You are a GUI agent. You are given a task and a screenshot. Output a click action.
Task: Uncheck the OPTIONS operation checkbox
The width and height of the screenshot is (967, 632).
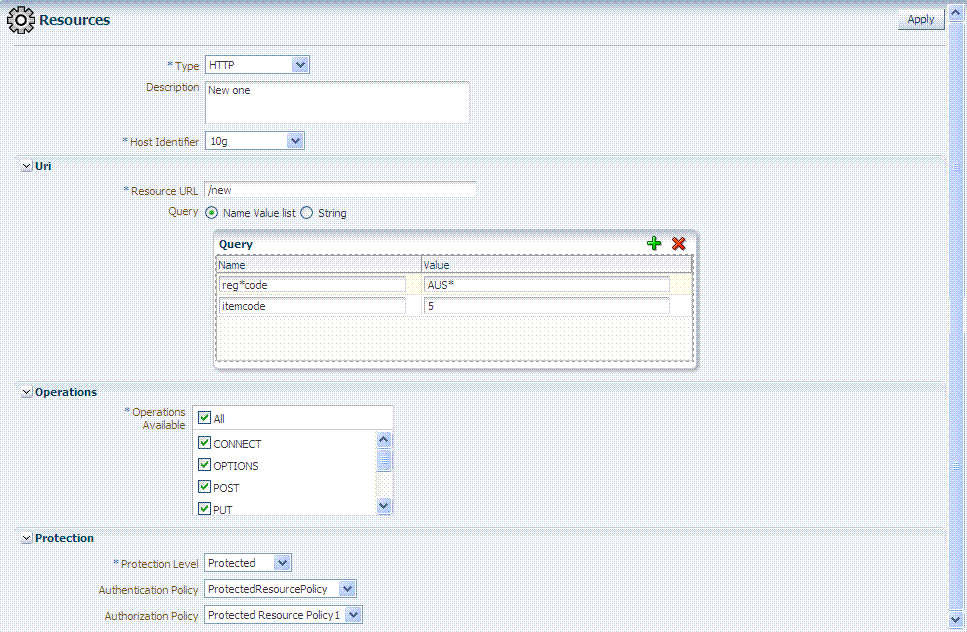point(205,465)
